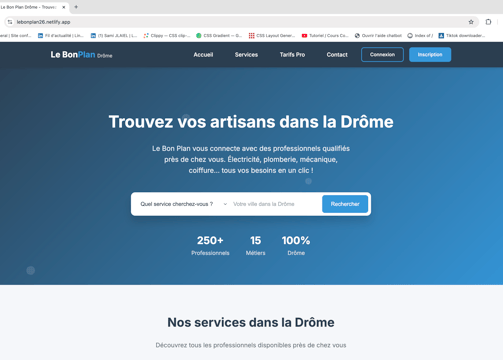Close the Le Bon Plan Drôme tab
The height and width of the screenshot is (360, 503).
point(64,7)
